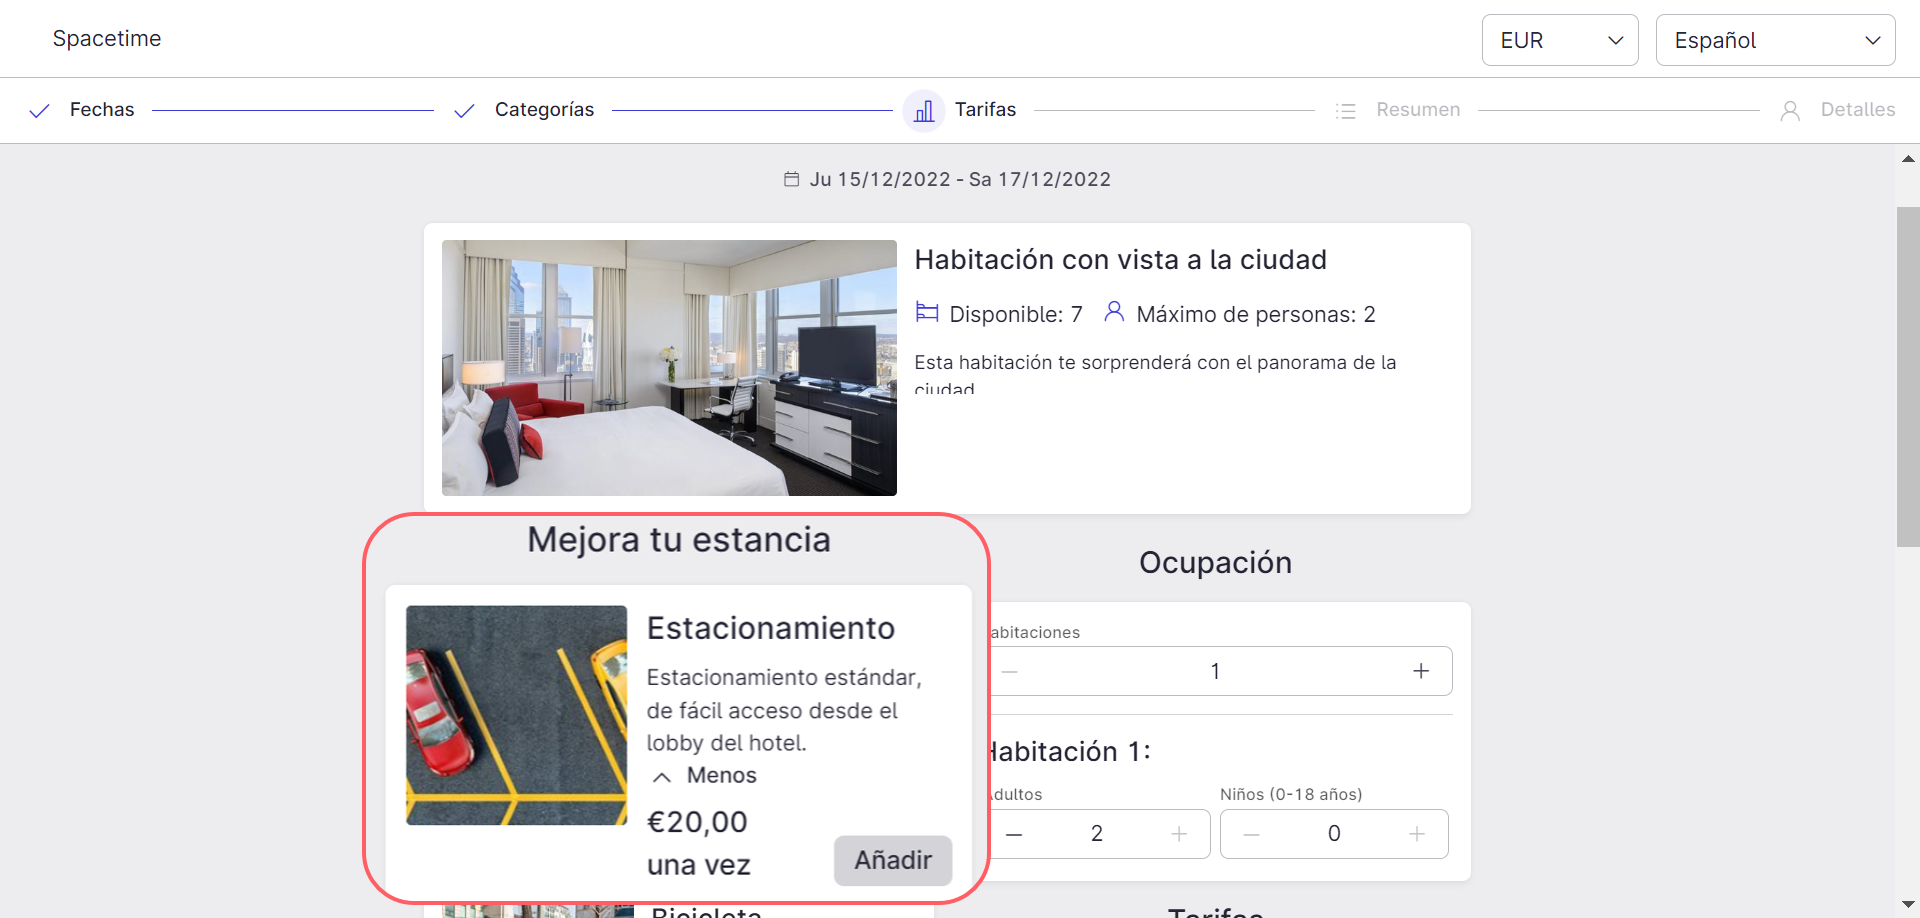Go to the Fechas step
The width and height of the screenshot is (1920, 918).
tap(101, 110)
